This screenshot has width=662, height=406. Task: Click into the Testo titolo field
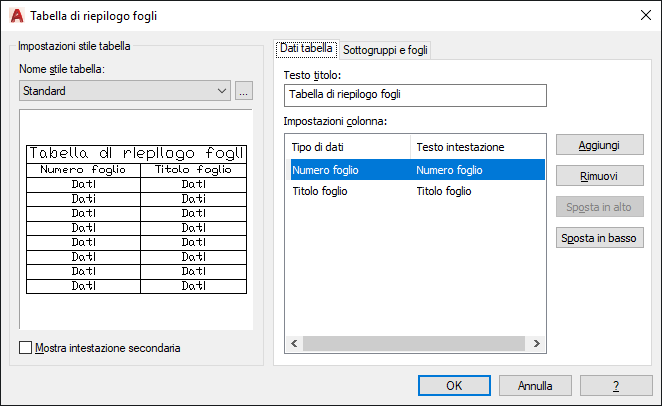pyautogui.click(x=415, y=95)
